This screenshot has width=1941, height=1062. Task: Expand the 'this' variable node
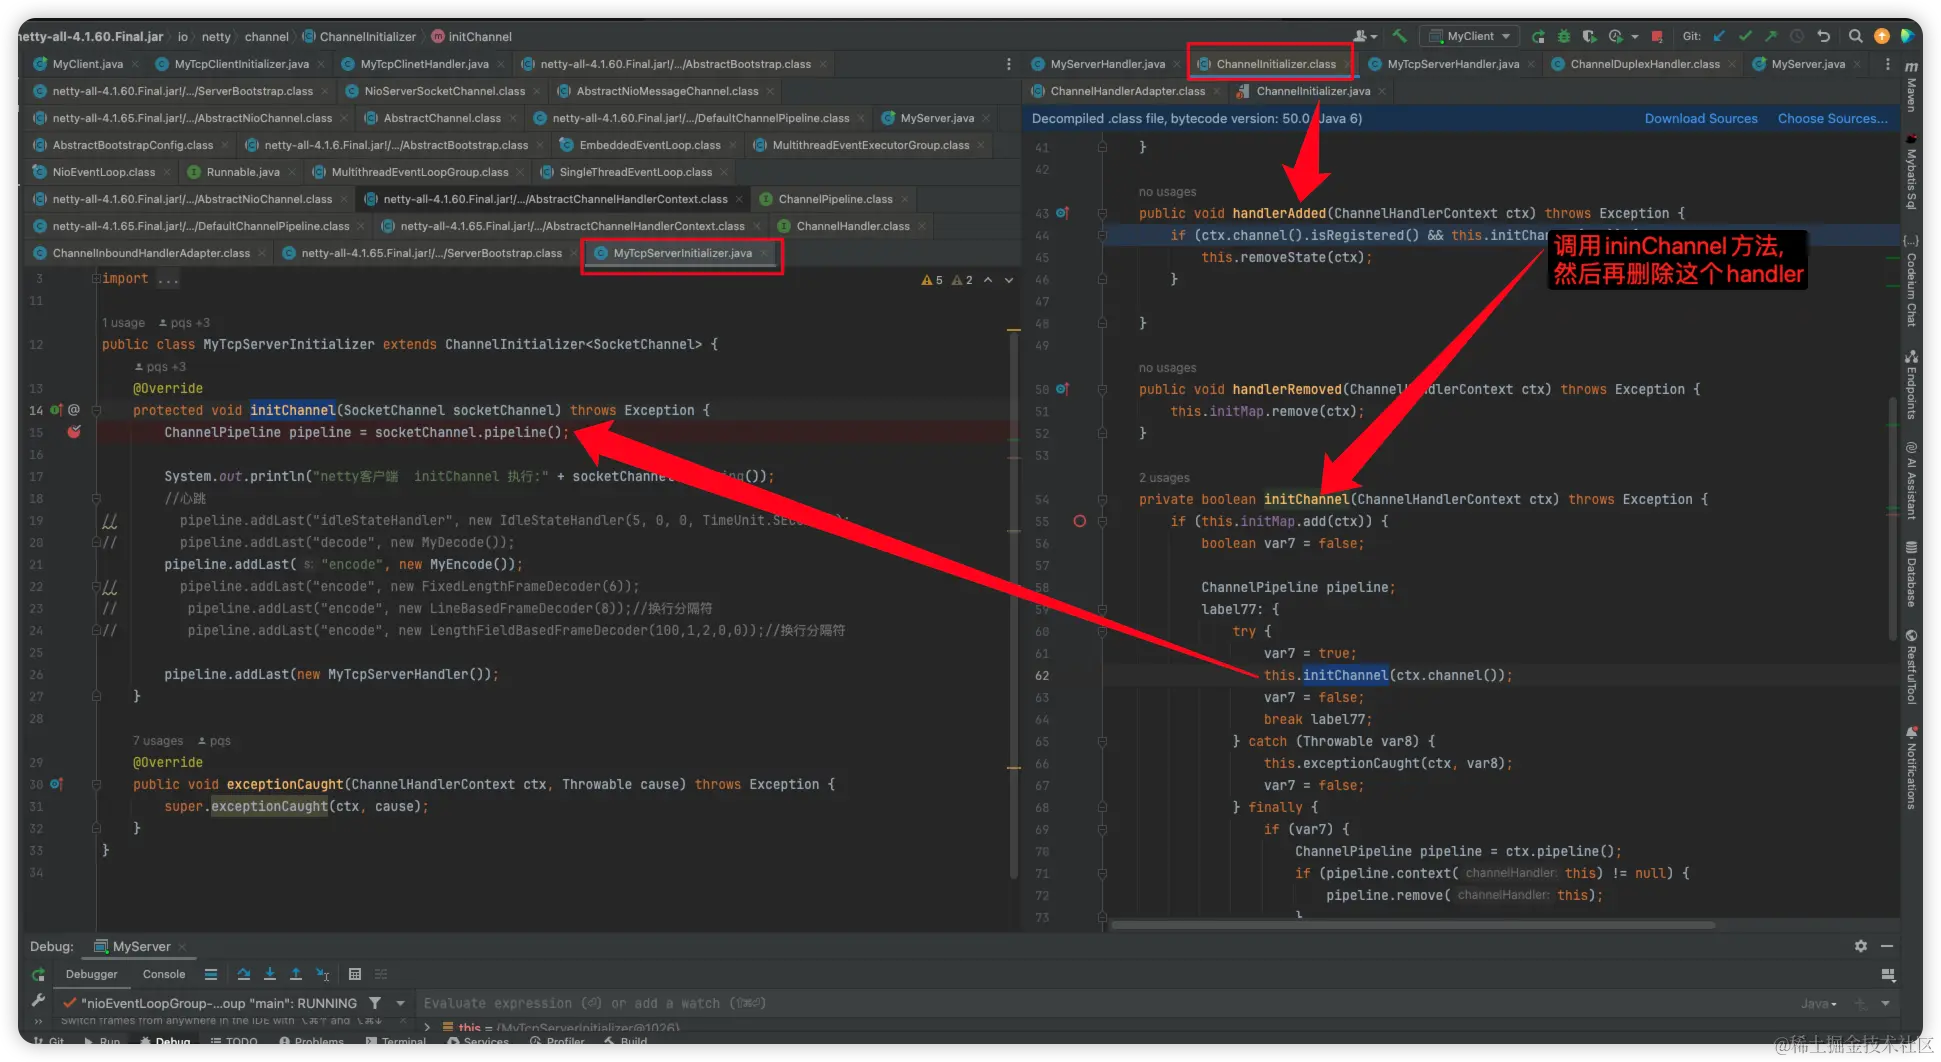click(x=428, y=1027)
